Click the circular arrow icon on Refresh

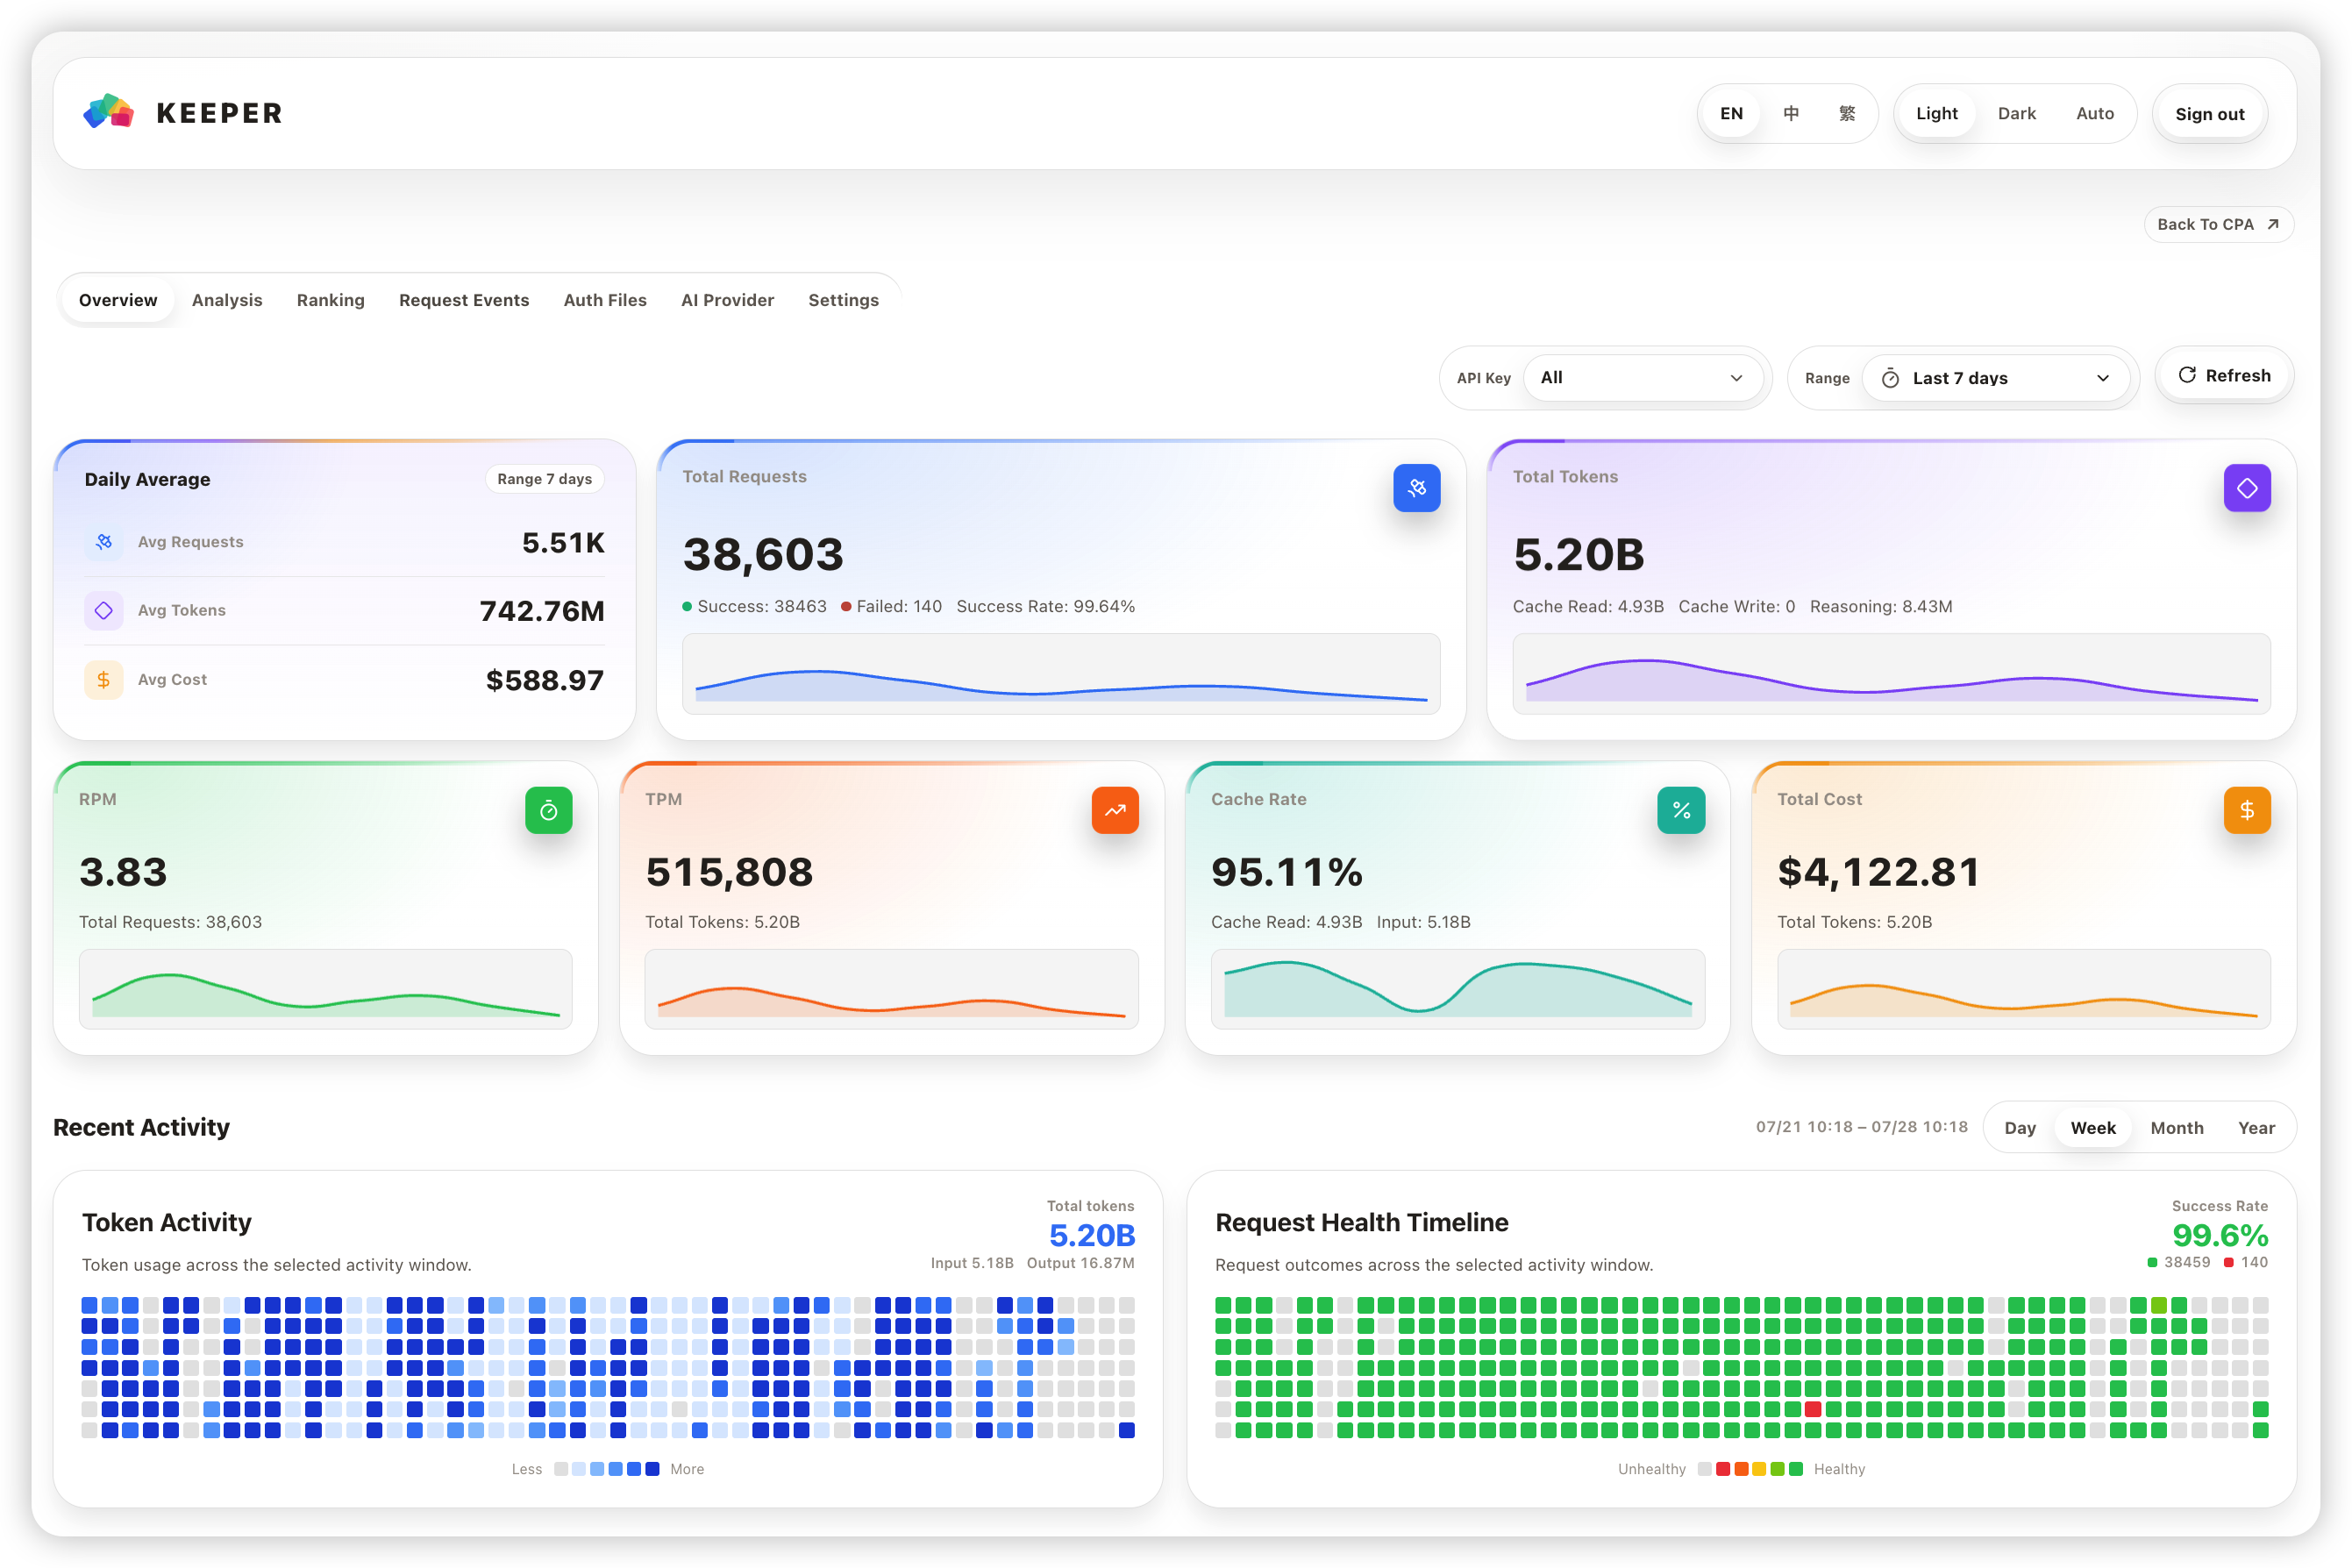pos(2187,375)
